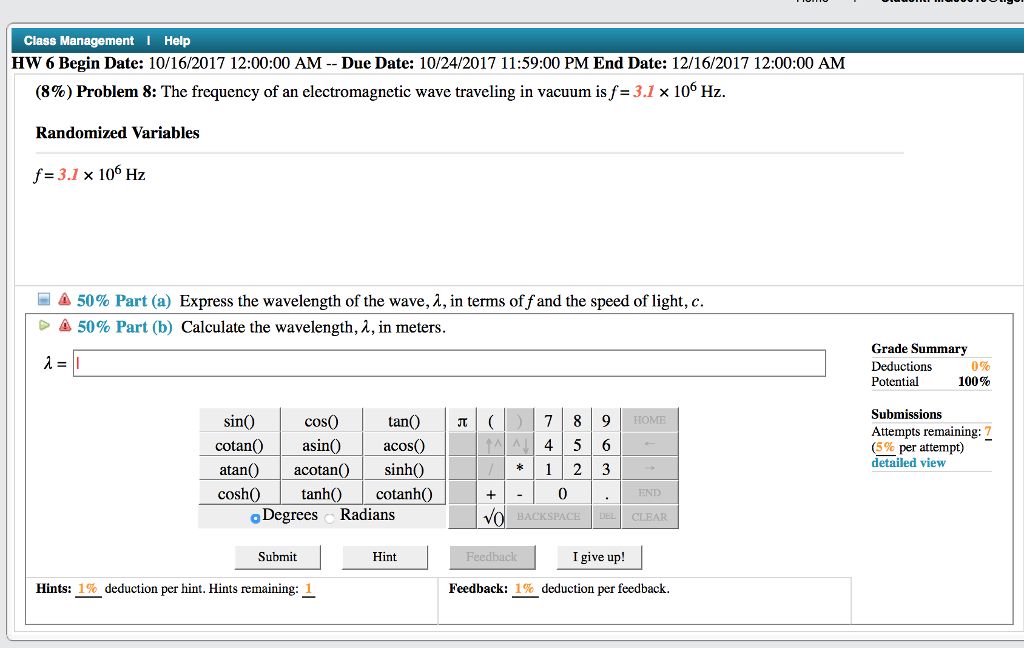Click the pi symbol keypad key
Image resolution: width=1024 pixels, height=648 pixels.
(461, 421)
